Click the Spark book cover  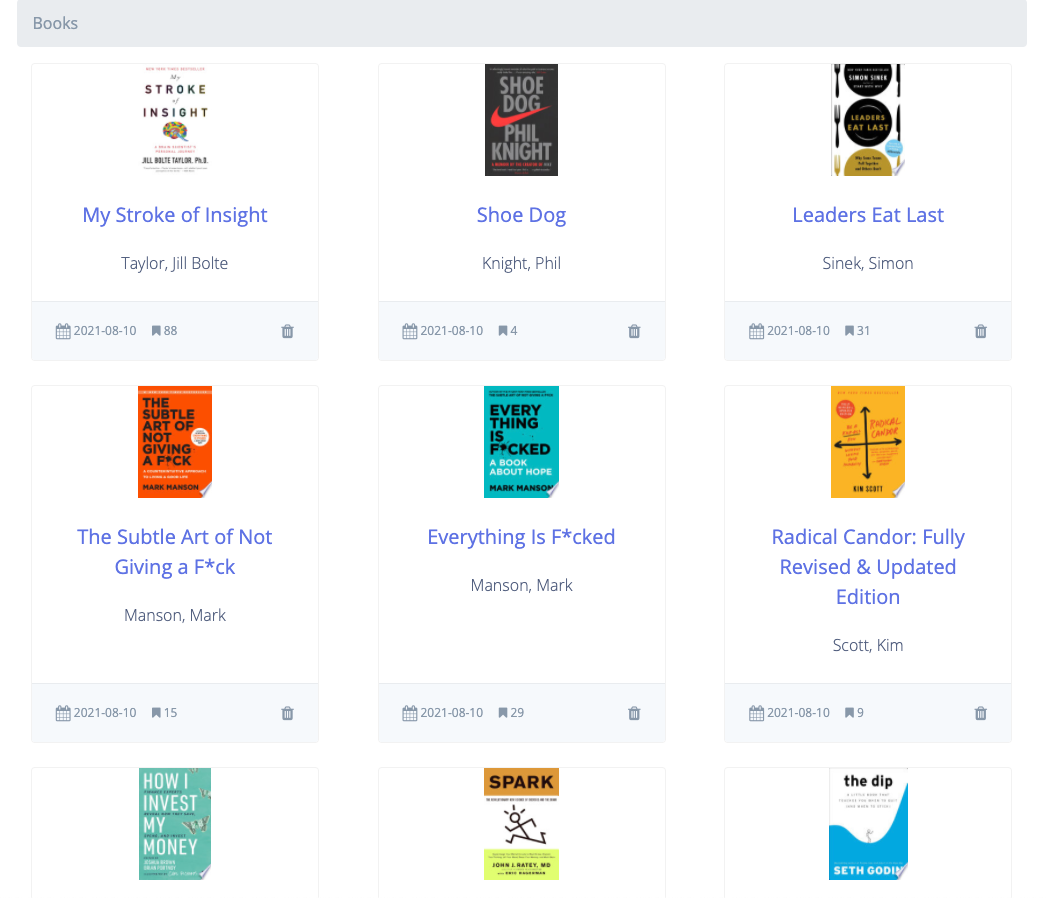pyautogui.click(x=521, y=824)
